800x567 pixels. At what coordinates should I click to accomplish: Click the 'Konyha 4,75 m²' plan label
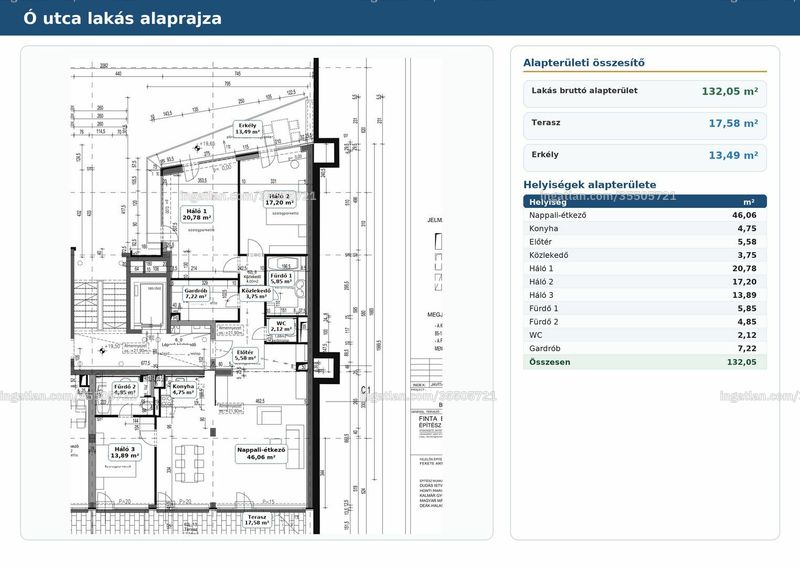pyautogui.click(x=183, y=389)
